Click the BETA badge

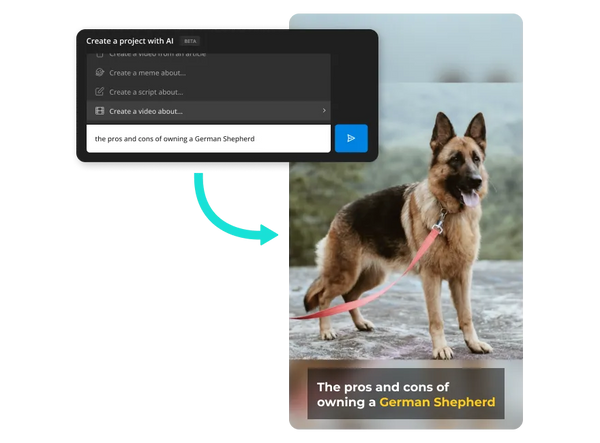click(190, 41)
